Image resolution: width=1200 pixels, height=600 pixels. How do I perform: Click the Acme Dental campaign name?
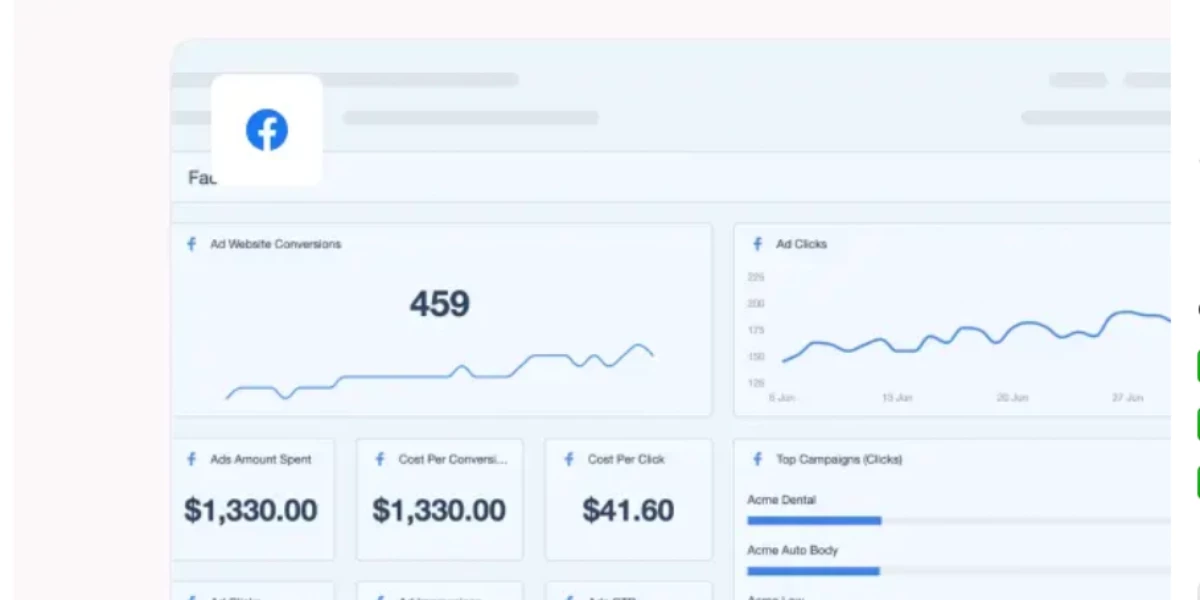tap(781, 499)
